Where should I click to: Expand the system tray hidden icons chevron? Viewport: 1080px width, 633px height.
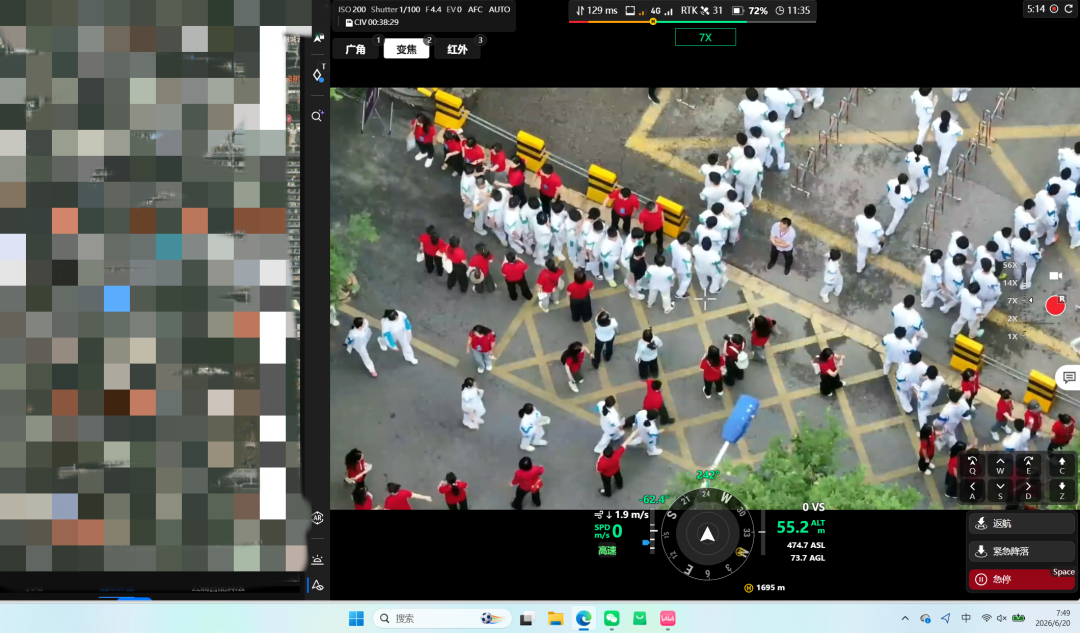pos(905,619)
